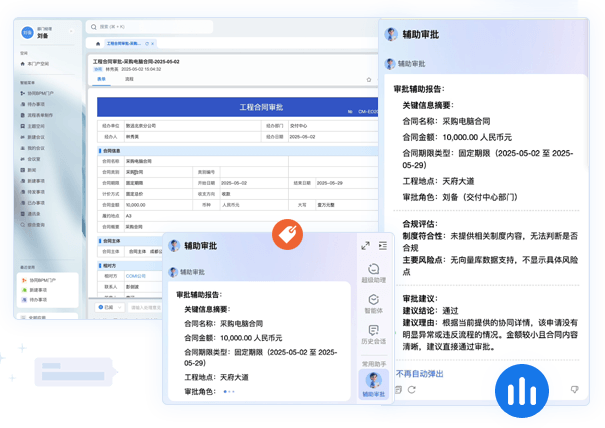Click the blue voice bars floating button
This screenshot has height=428, width=605.
click(x=522, y=391)
